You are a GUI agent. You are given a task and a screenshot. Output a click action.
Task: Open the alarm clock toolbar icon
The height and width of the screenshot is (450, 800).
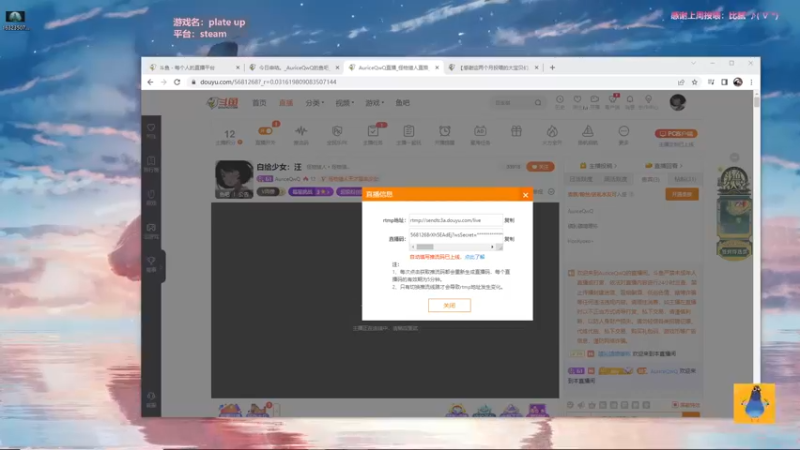tap(444, 131)
